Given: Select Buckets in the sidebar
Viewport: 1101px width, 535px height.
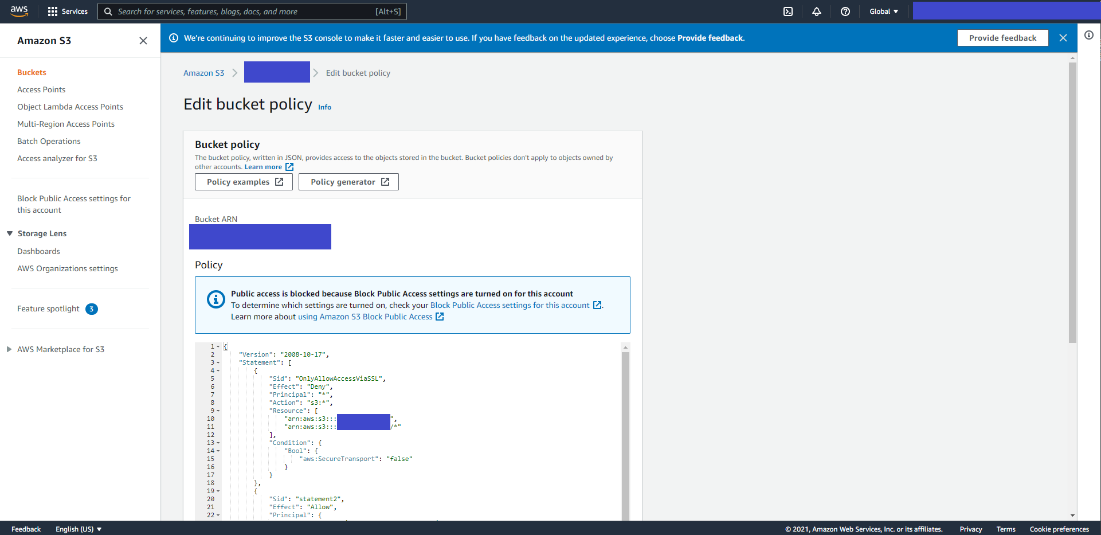Looking at the screenshot, I should click(32, 72).
